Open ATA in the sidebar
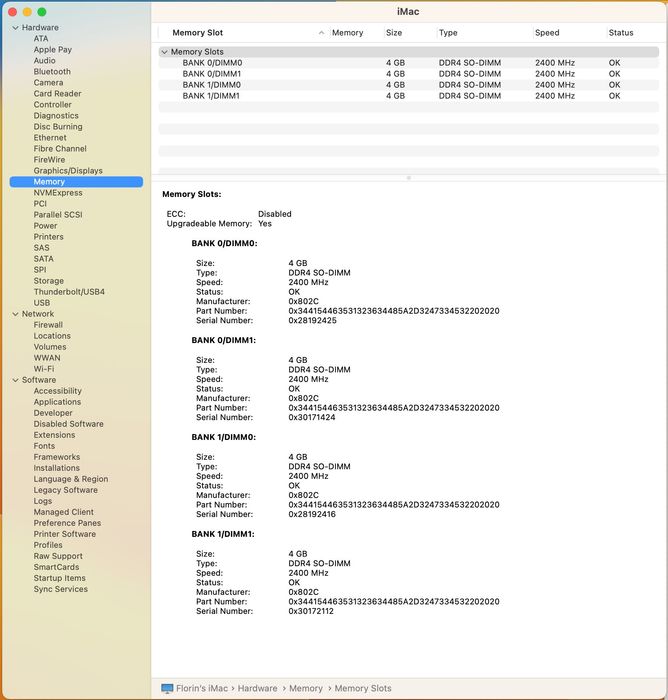Image resolution: width=668 pixels, height=700 pixels. 41,39
